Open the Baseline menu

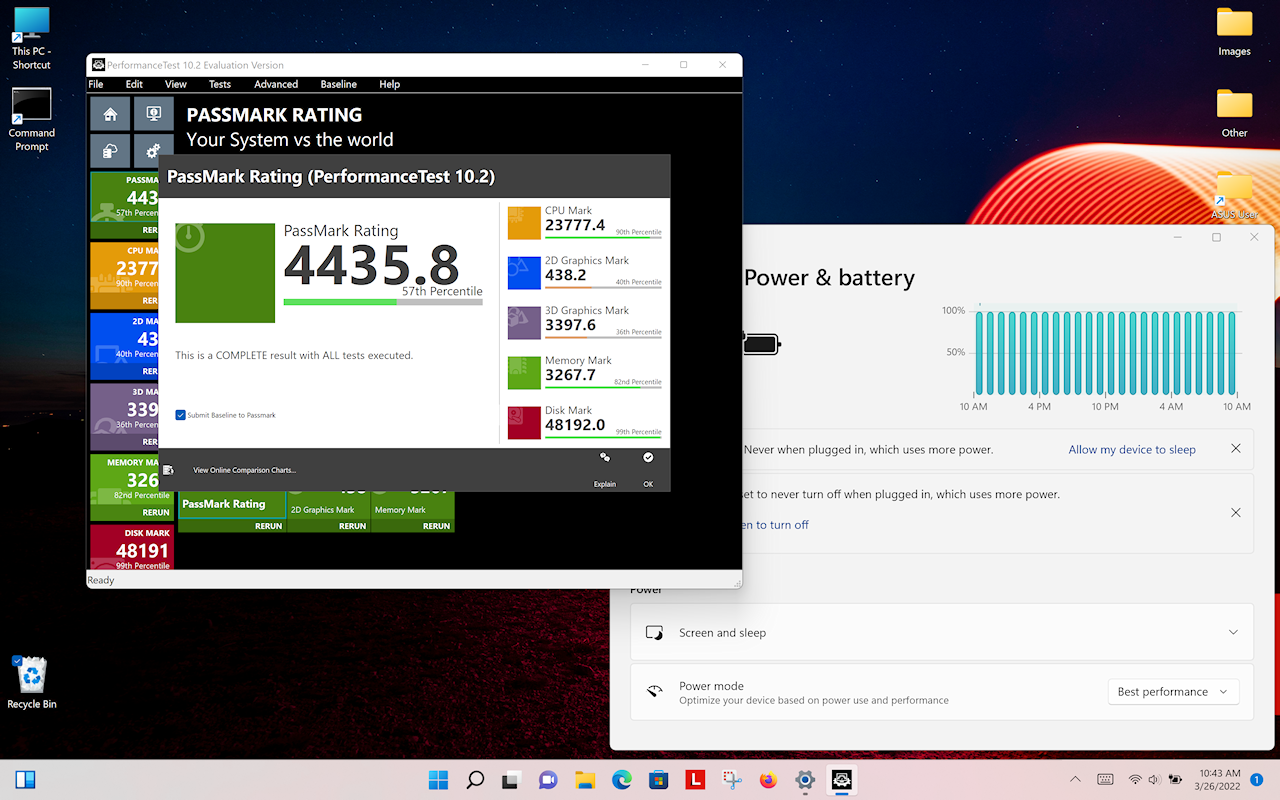339,84
